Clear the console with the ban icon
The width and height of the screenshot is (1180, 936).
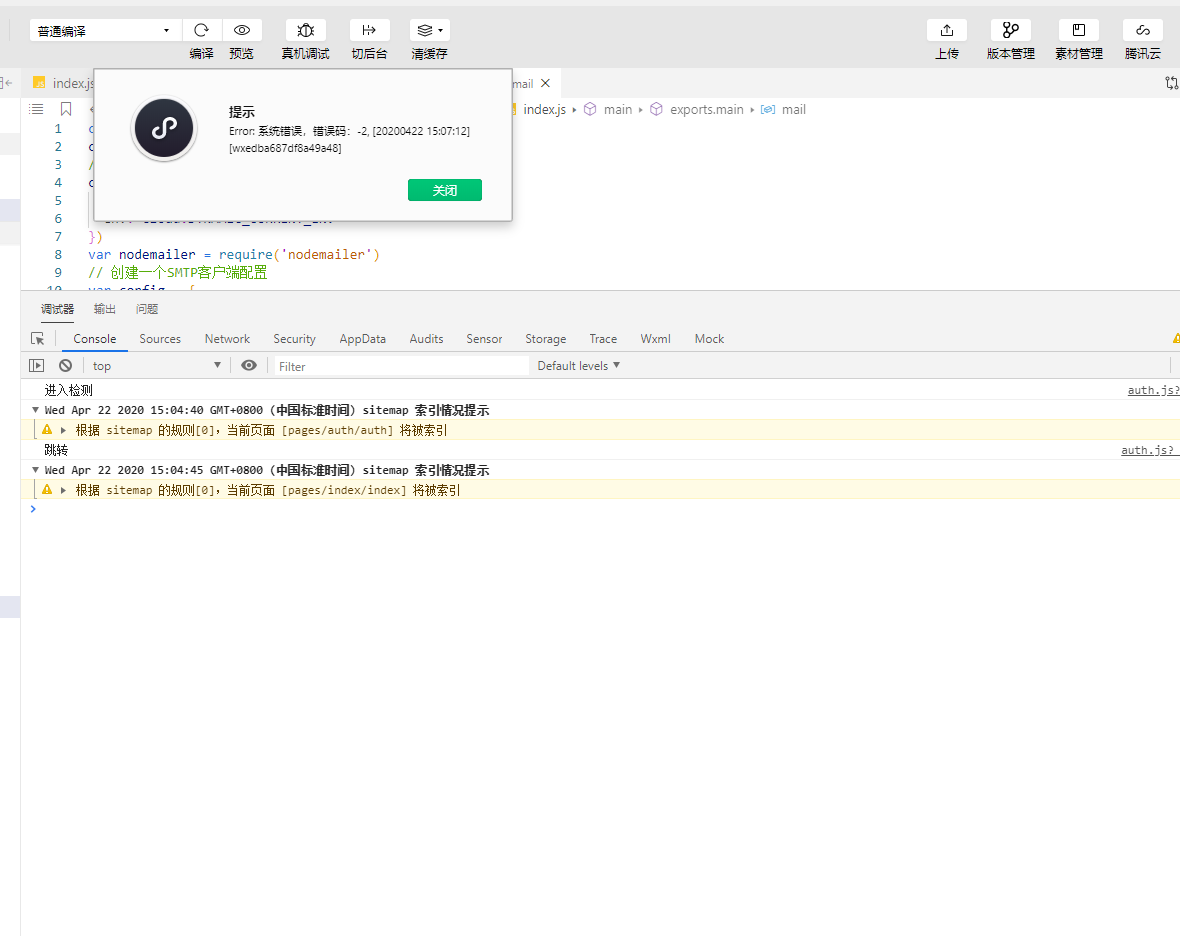65,366
